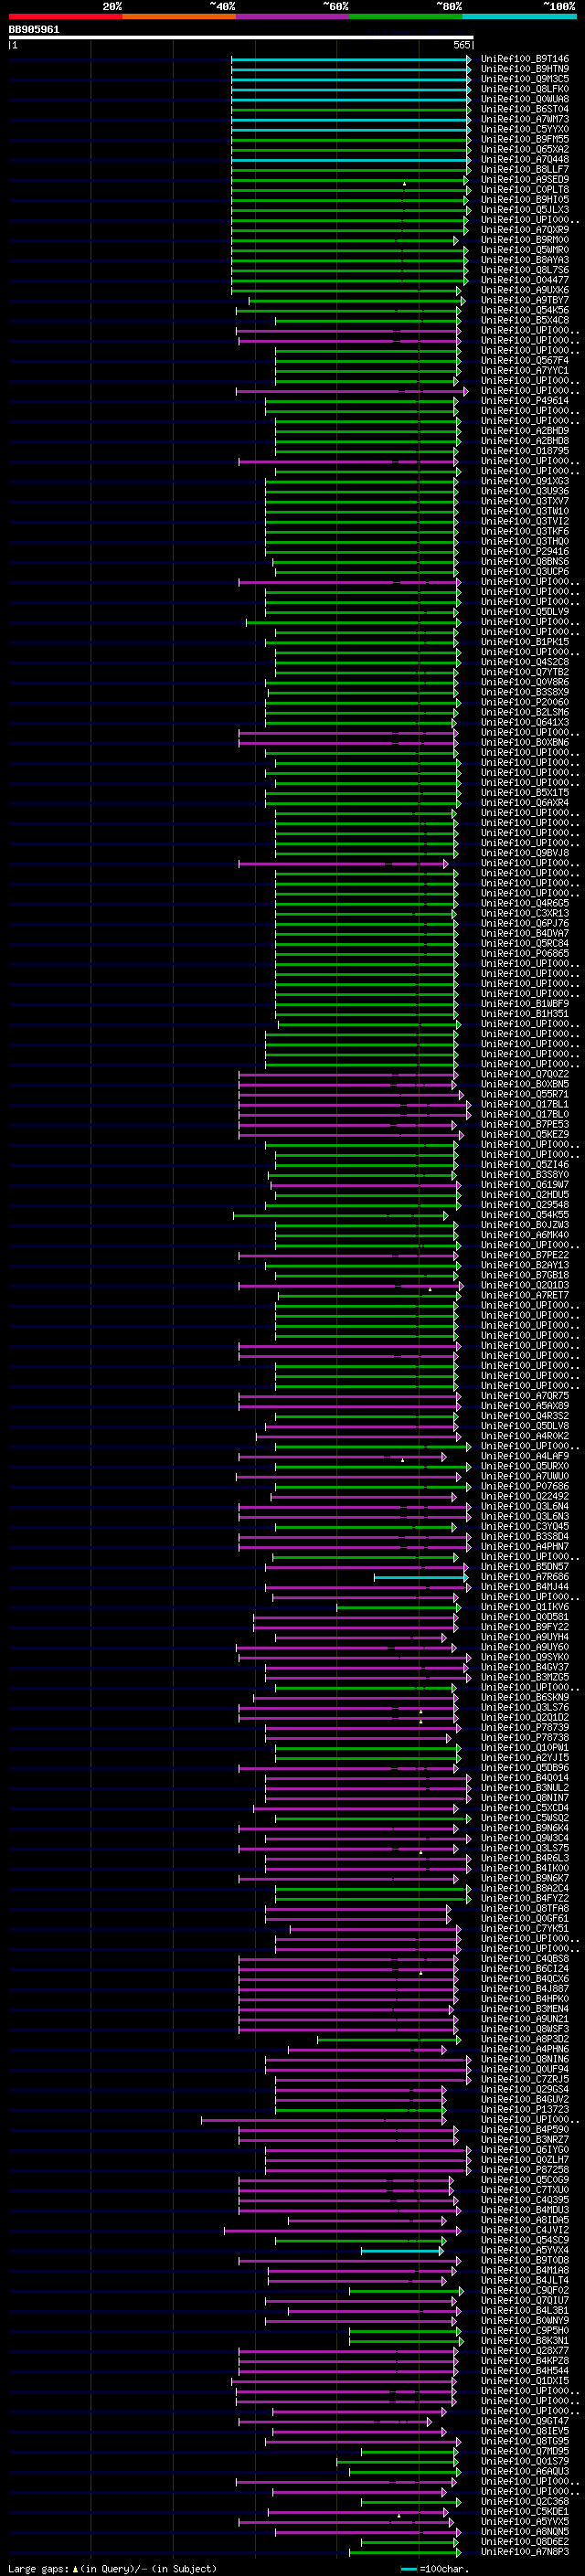Click the magenta alignment bar for UniRef100_Q2Q1D3

pos(351,1286)
